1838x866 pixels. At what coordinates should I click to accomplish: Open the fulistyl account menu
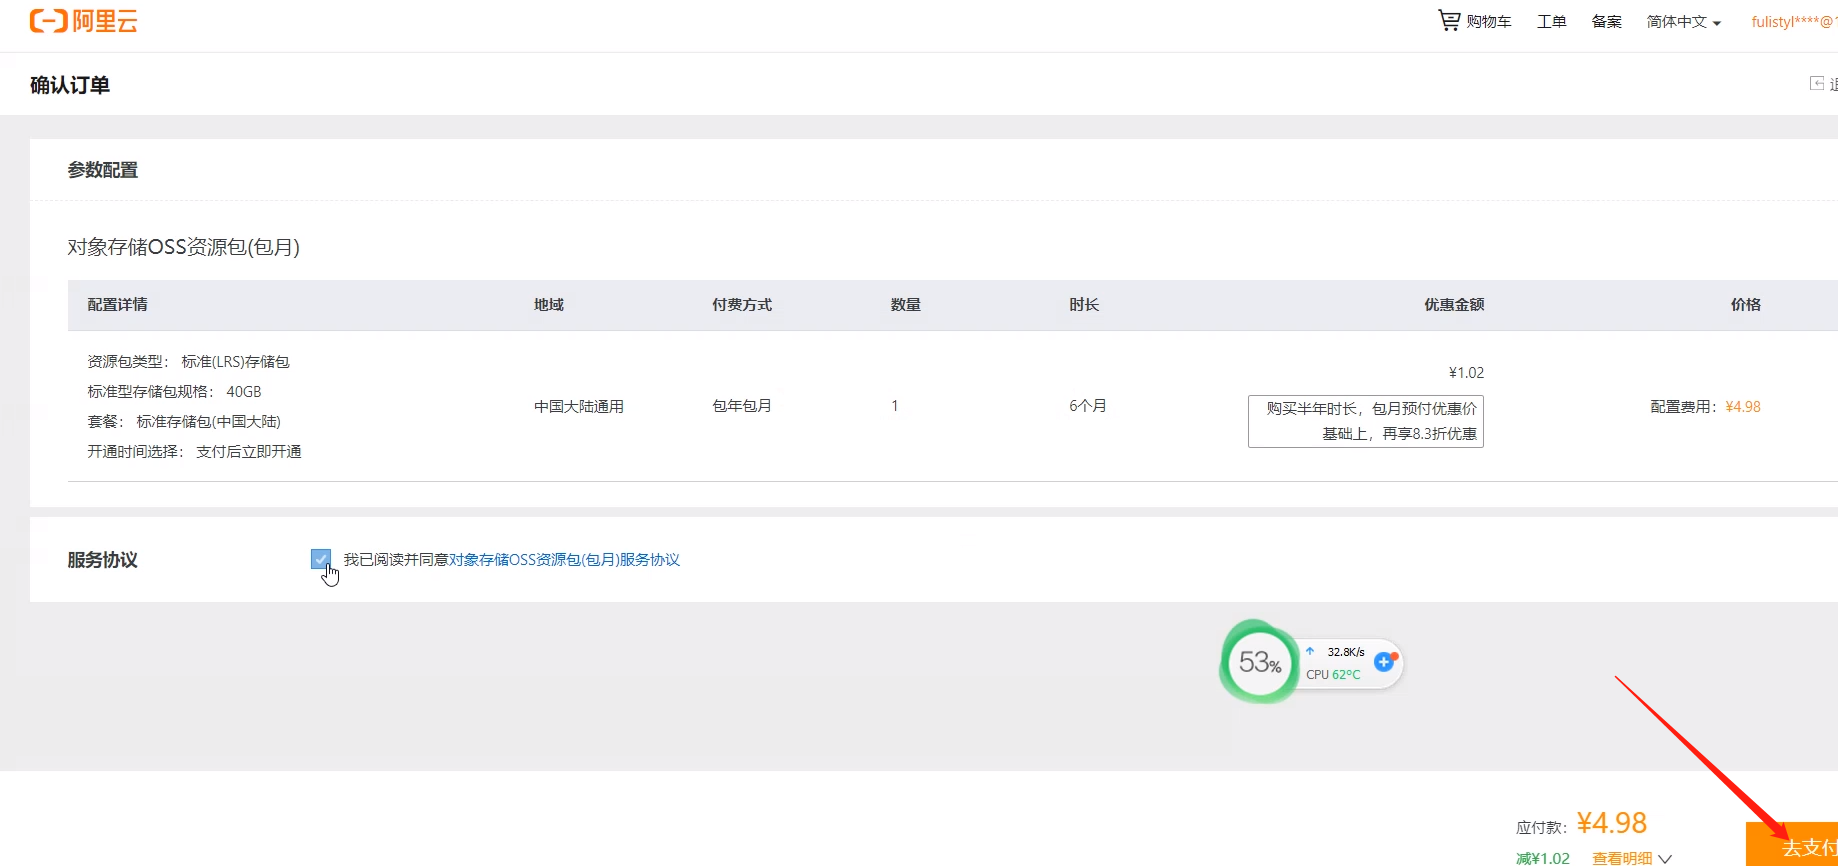(1794, 21)
